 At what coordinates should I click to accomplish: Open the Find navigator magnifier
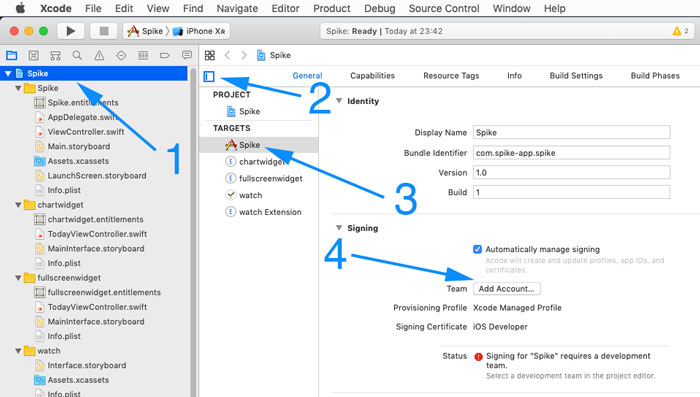click(77, 55)
